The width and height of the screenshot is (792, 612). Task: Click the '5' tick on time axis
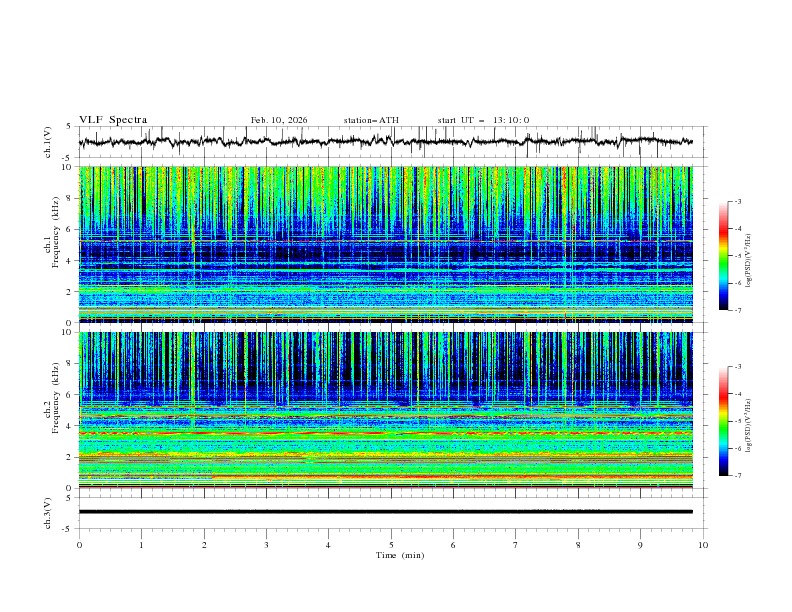391,545
